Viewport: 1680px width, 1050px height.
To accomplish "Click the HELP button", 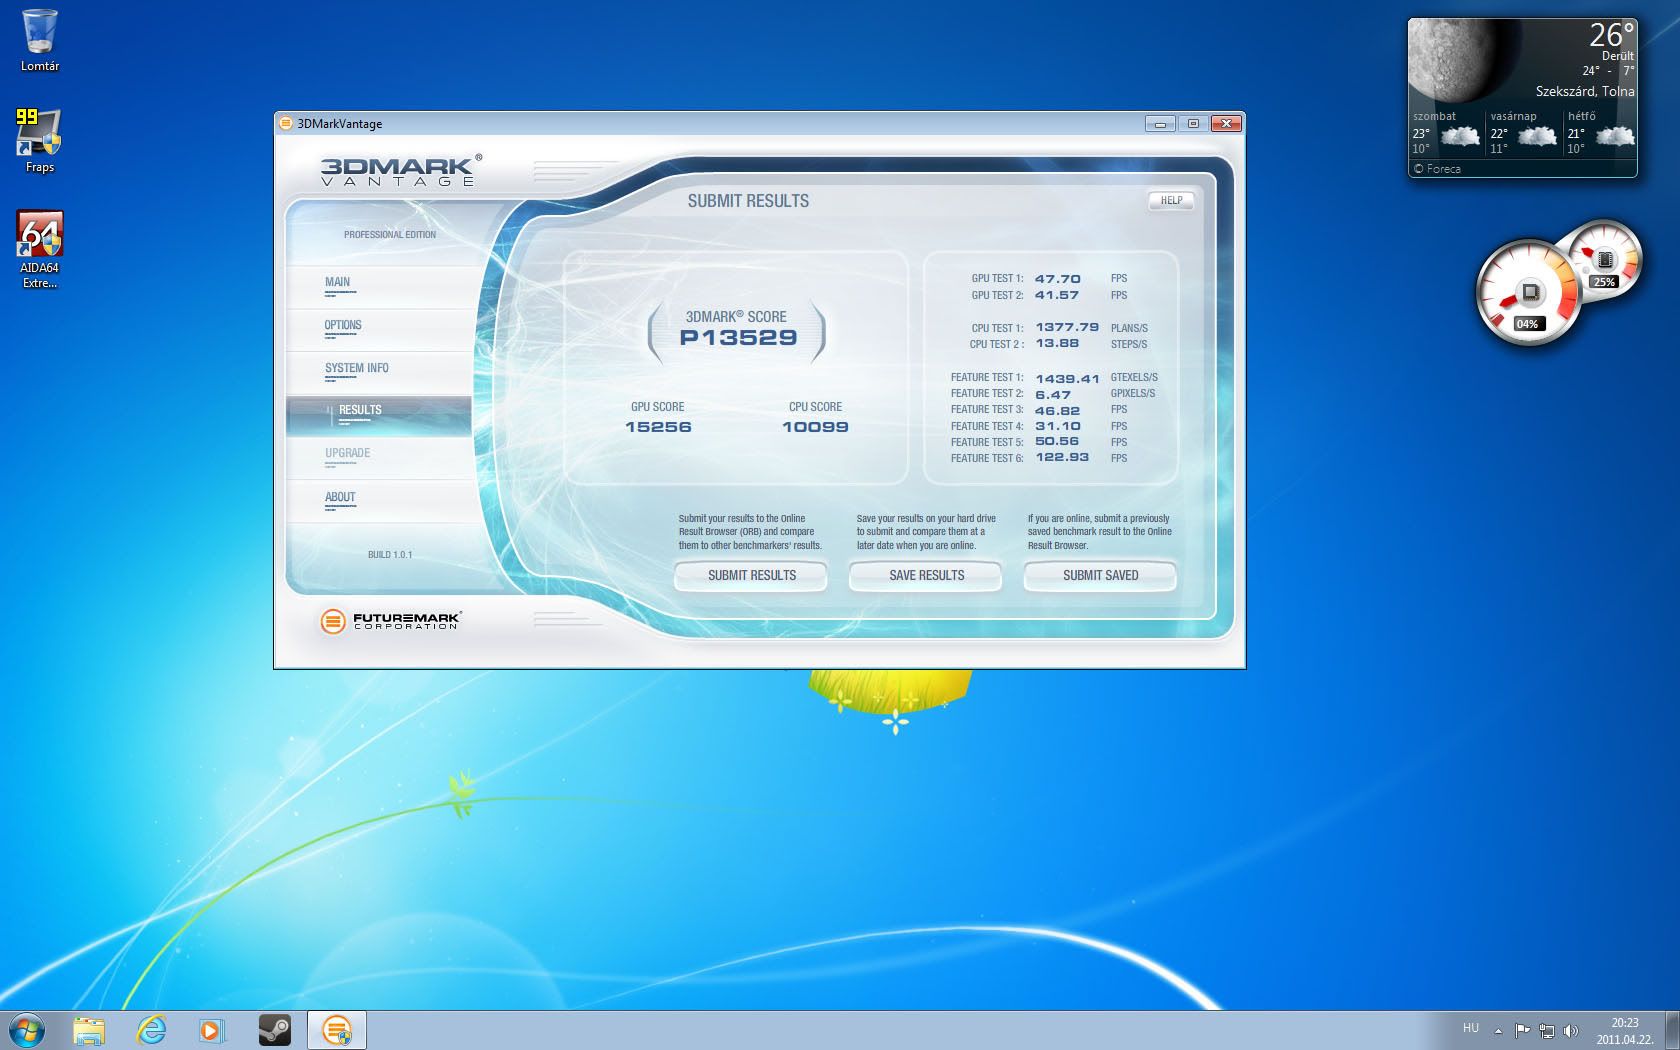I will click(1171, 200).
